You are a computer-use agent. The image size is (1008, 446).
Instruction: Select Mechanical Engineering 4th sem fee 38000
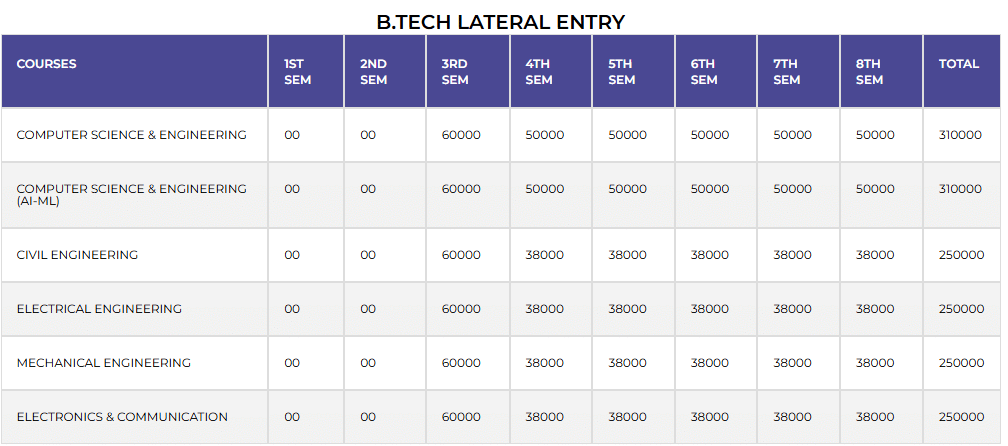coord(544,363)
